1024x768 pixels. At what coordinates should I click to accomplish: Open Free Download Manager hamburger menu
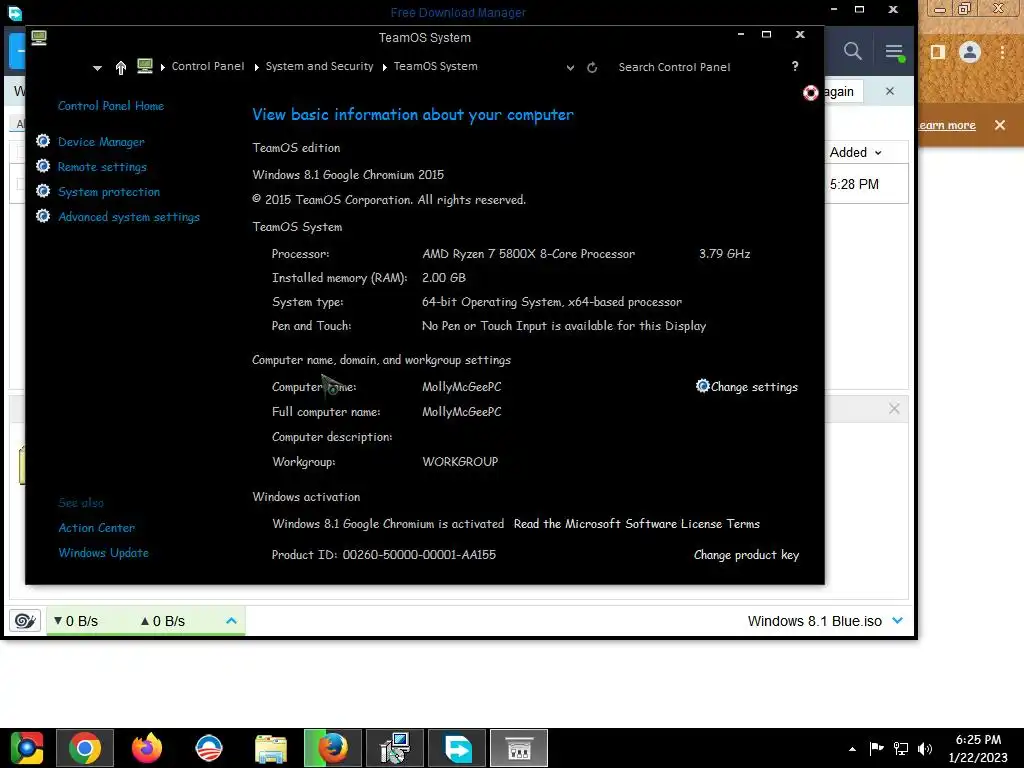click(x=894, y=52)
